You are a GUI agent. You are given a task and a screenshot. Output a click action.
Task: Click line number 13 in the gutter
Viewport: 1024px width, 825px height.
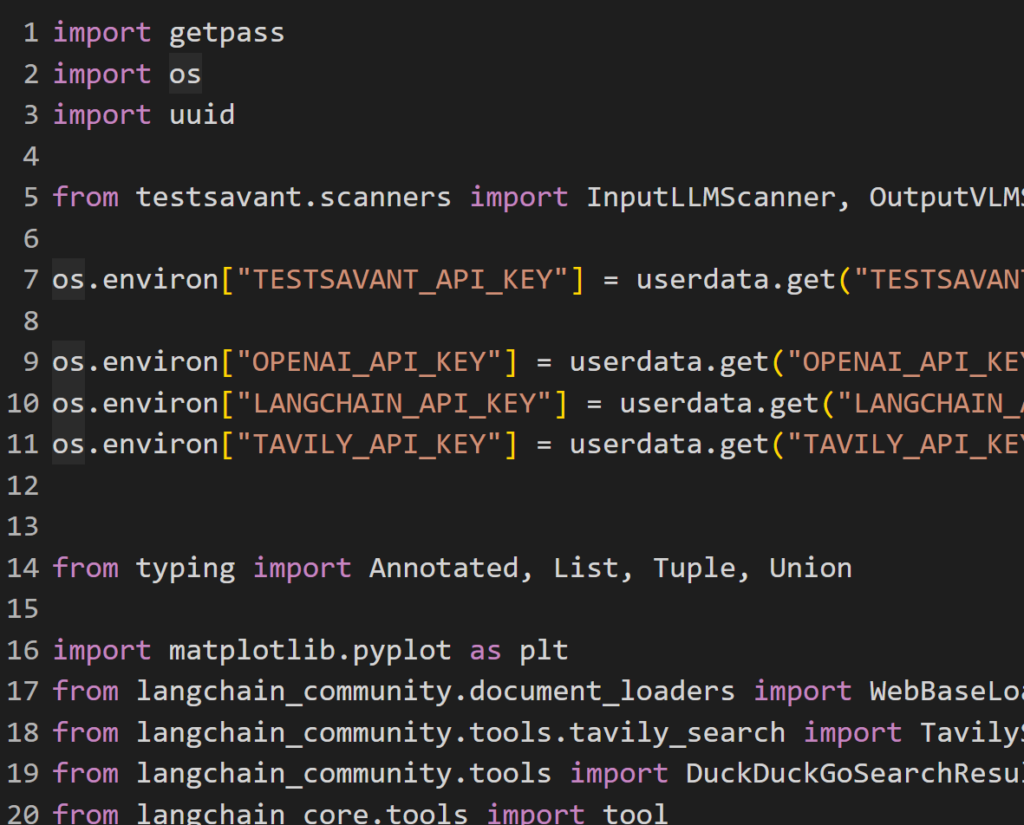pos(22,526)
